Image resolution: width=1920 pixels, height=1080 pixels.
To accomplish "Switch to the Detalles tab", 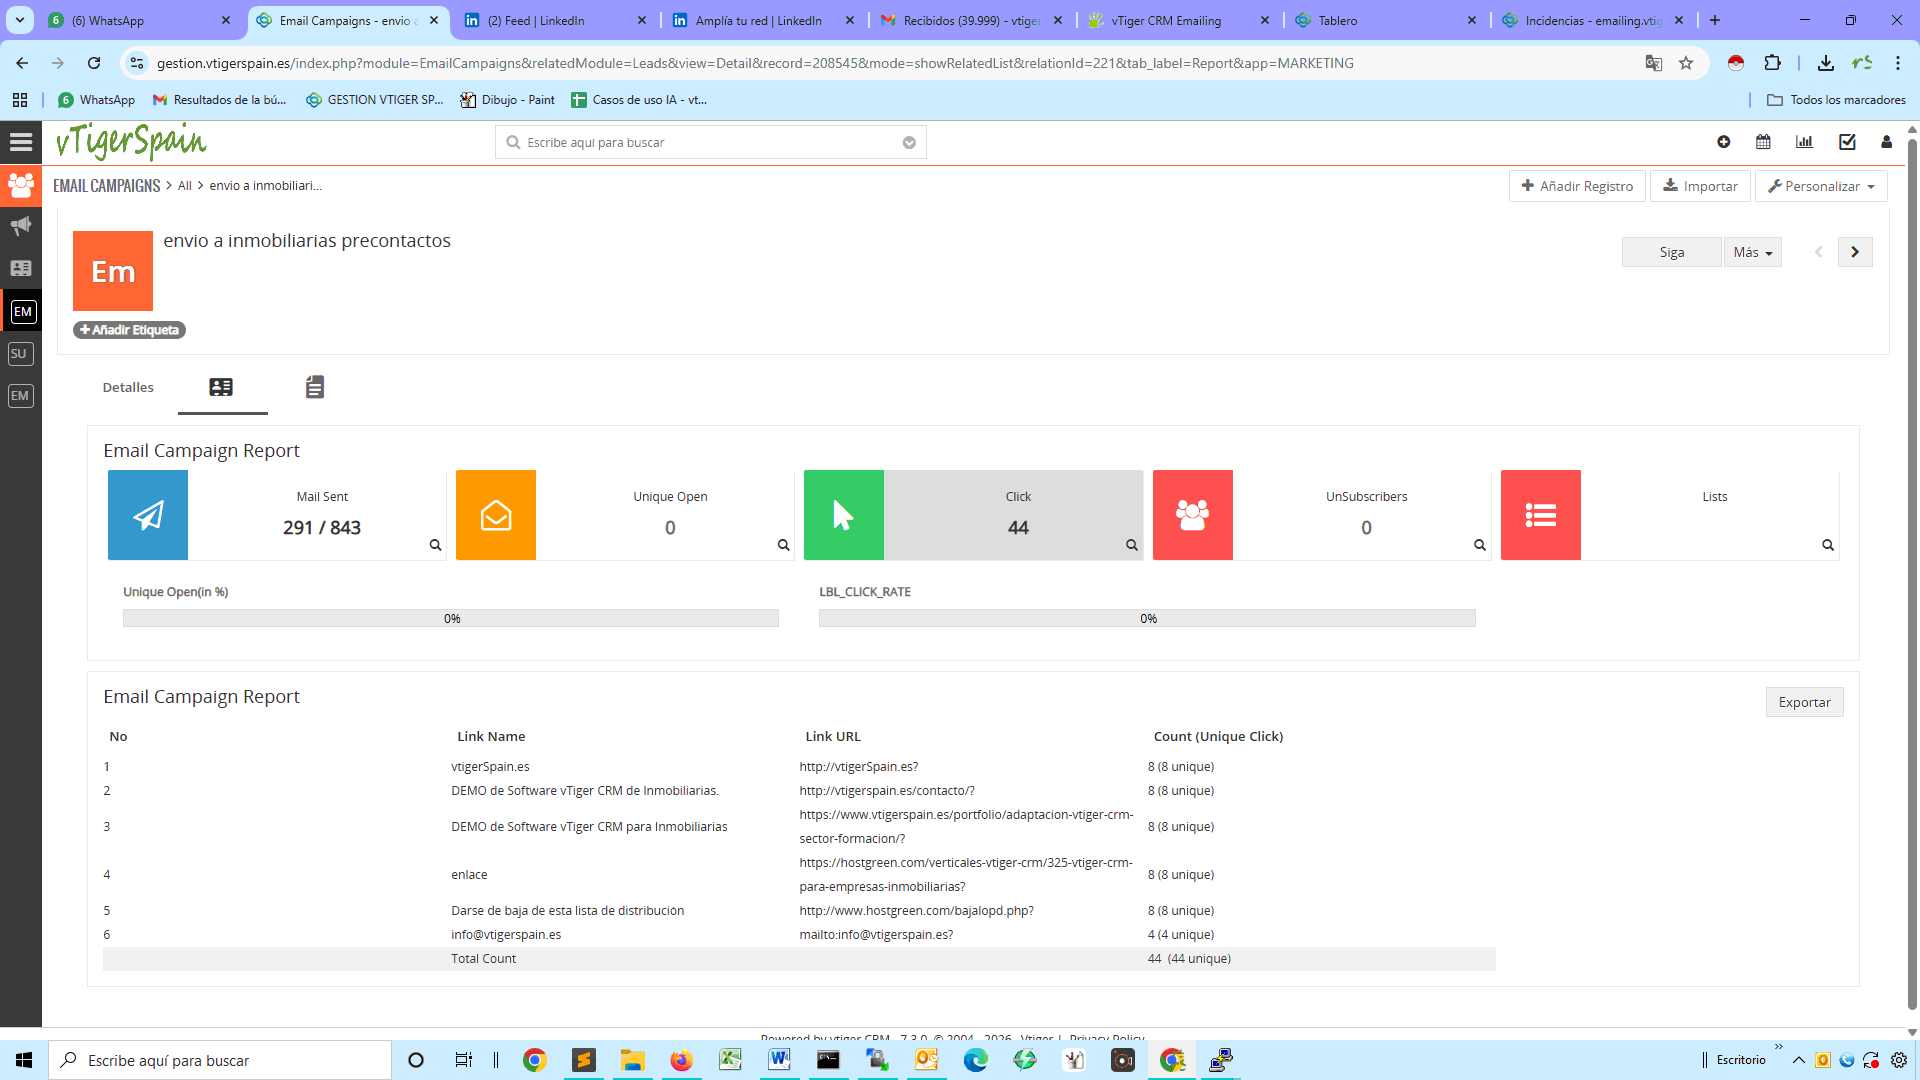I will click(x=127, y=387).
